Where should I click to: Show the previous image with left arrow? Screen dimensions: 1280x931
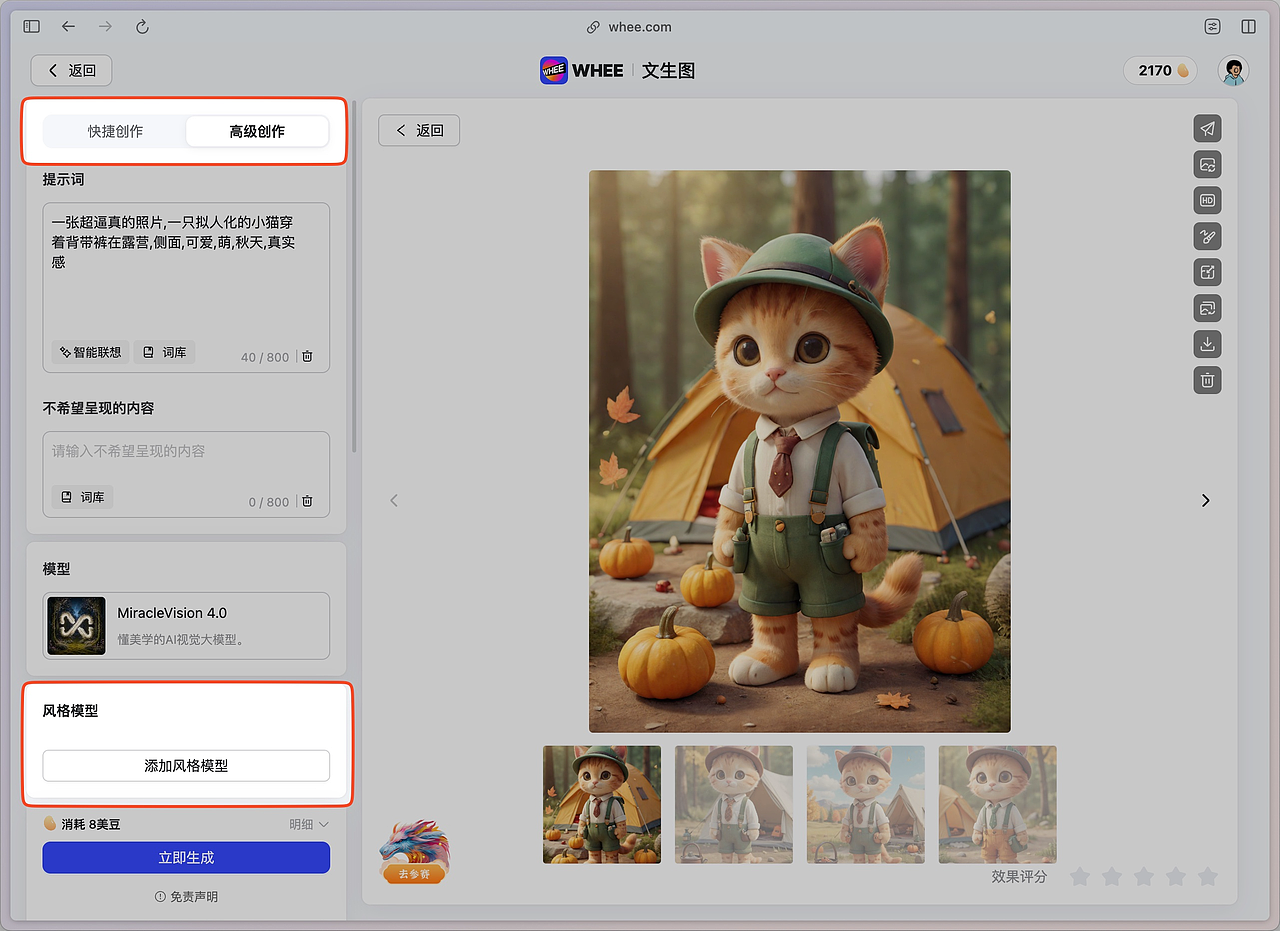394,500
